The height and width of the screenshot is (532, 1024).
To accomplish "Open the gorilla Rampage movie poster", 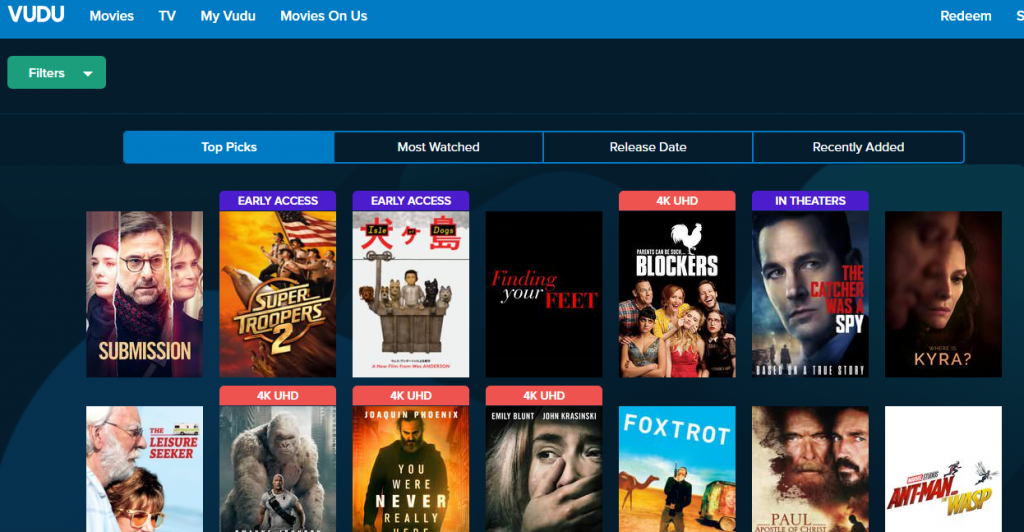I will [278, 469].
